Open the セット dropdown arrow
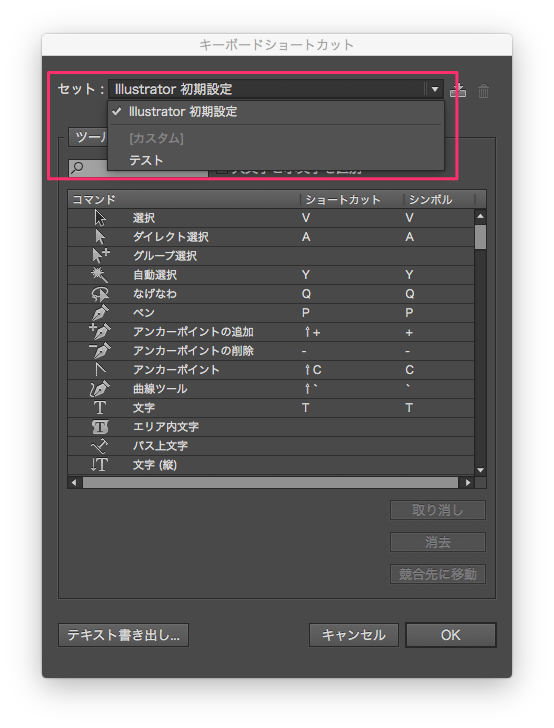Viewport: 554px width, 728px height. [435, 89]
